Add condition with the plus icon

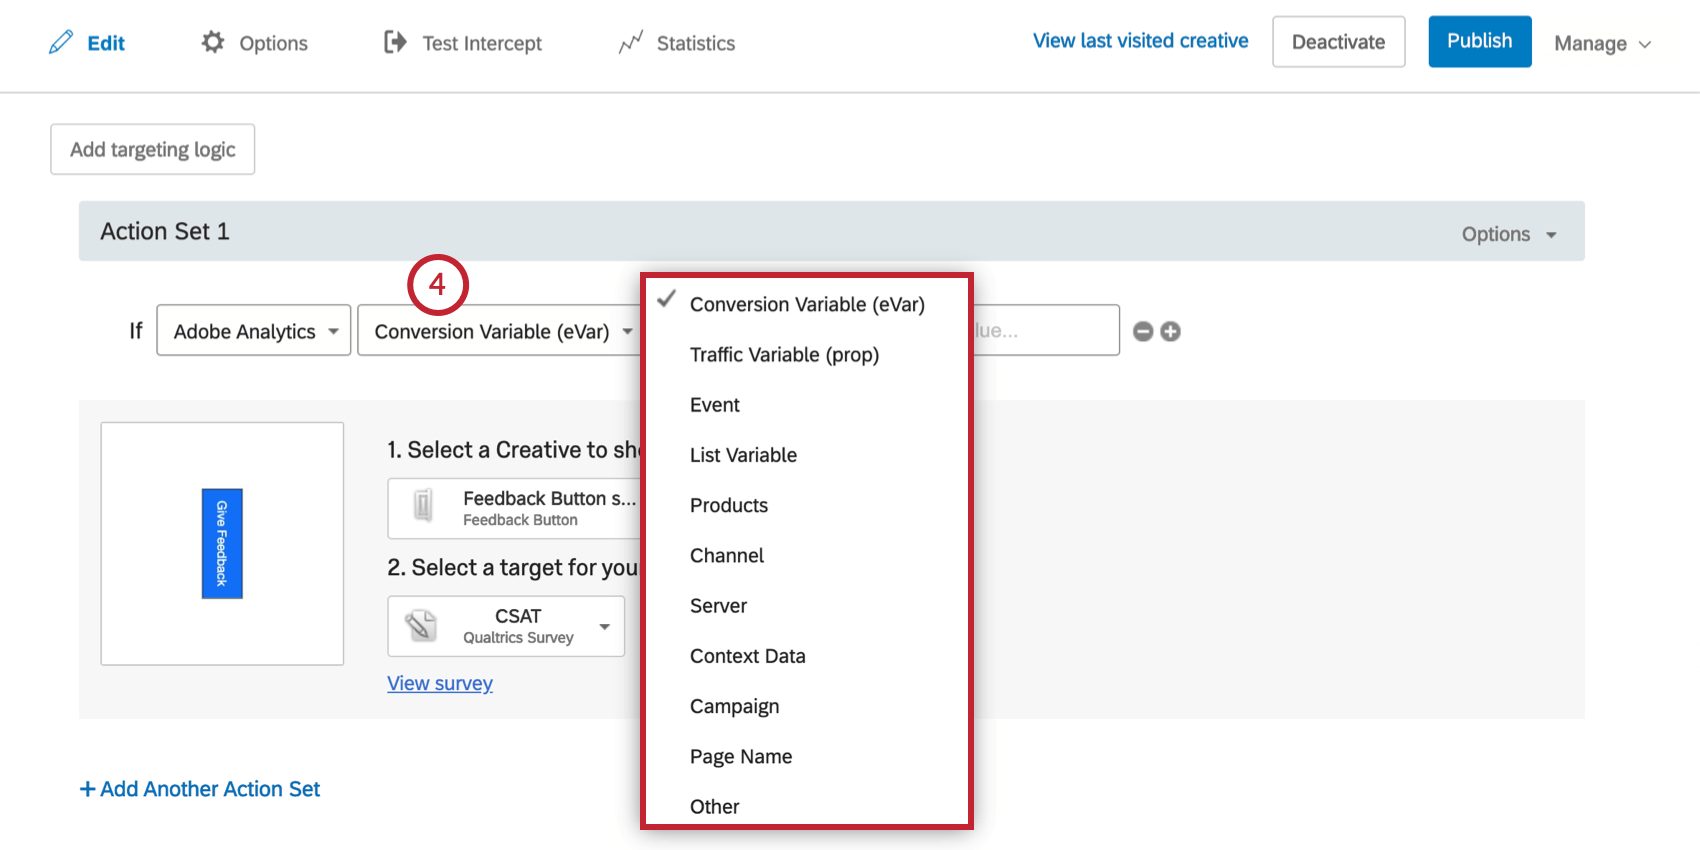(x=1170, y=331)
